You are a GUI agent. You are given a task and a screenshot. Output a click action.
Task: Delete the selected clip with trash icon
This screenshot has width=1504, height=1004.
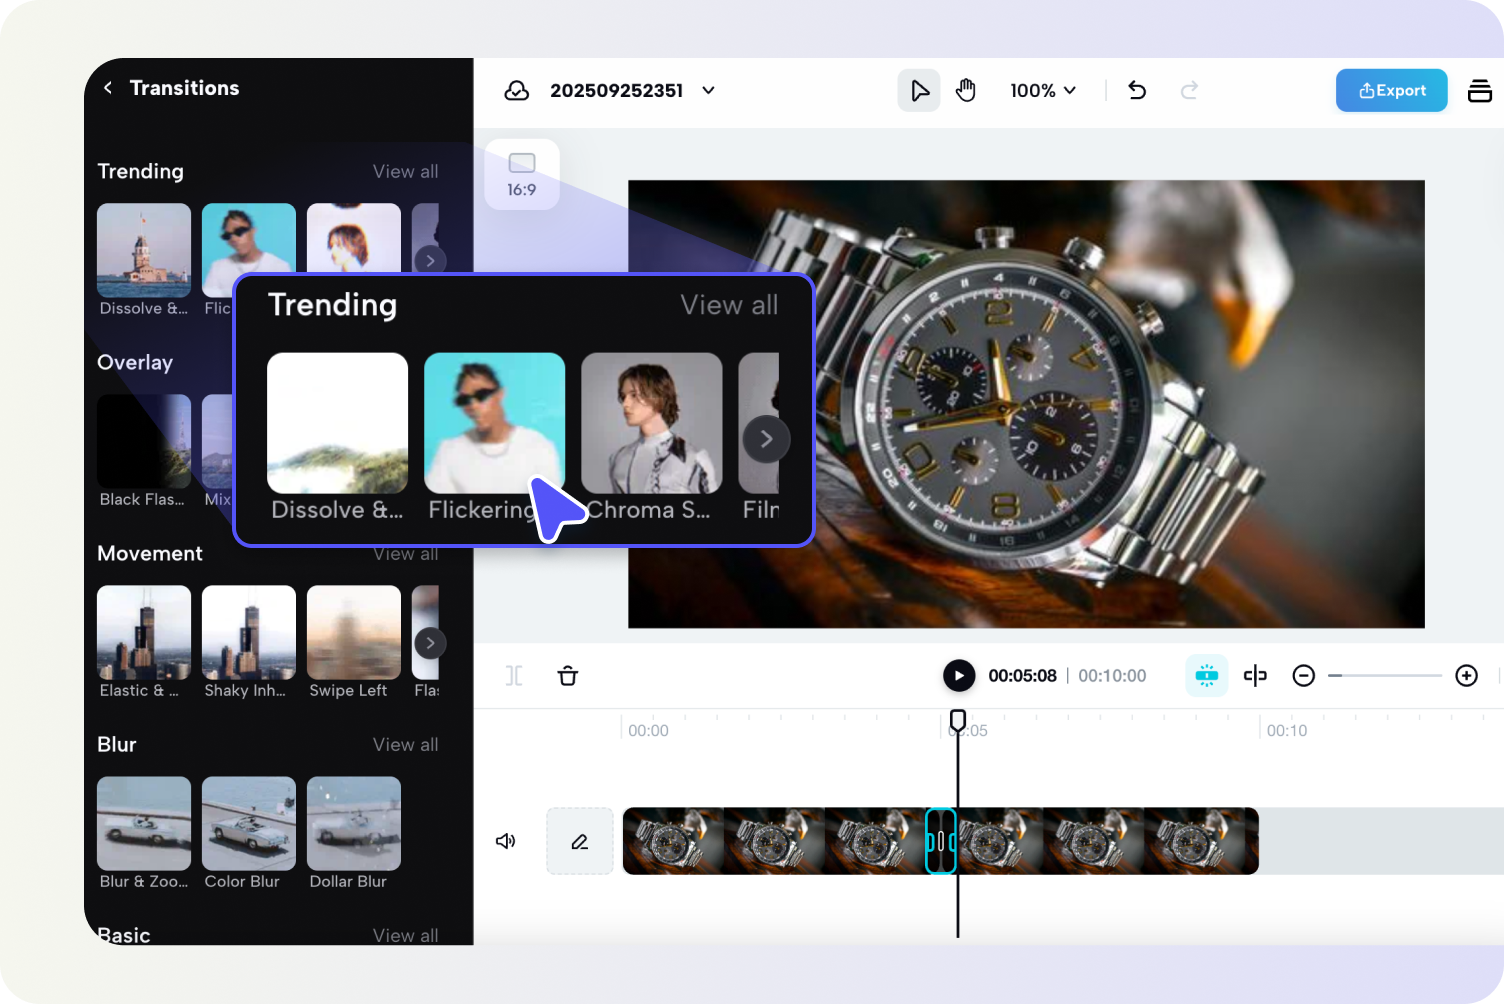[x=567, y=676]
